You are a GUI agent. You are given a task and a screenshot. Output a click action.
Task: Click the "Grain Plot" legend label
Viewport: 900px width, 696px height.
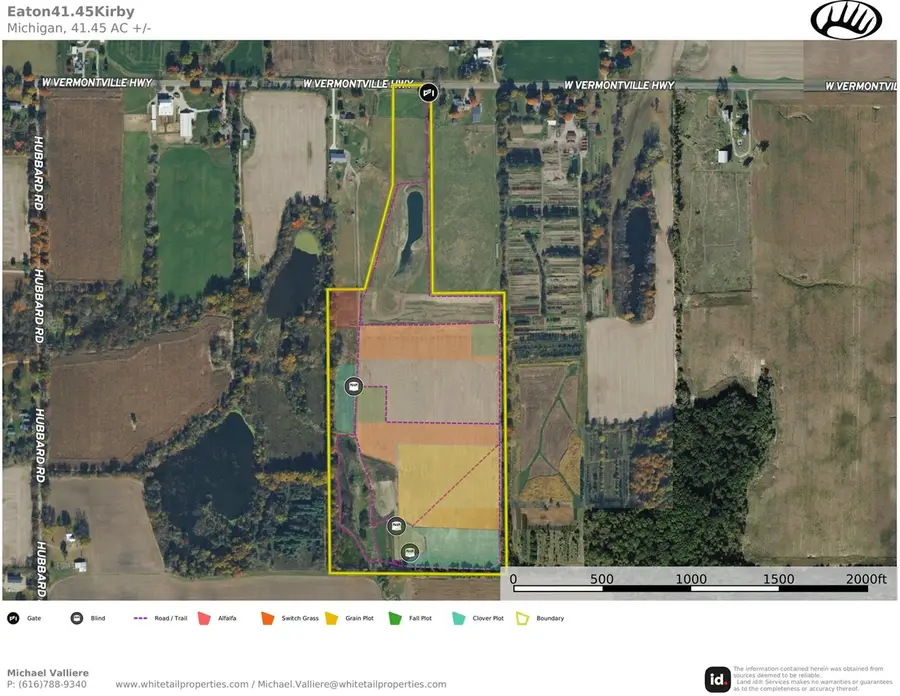[x=360, y=618]
